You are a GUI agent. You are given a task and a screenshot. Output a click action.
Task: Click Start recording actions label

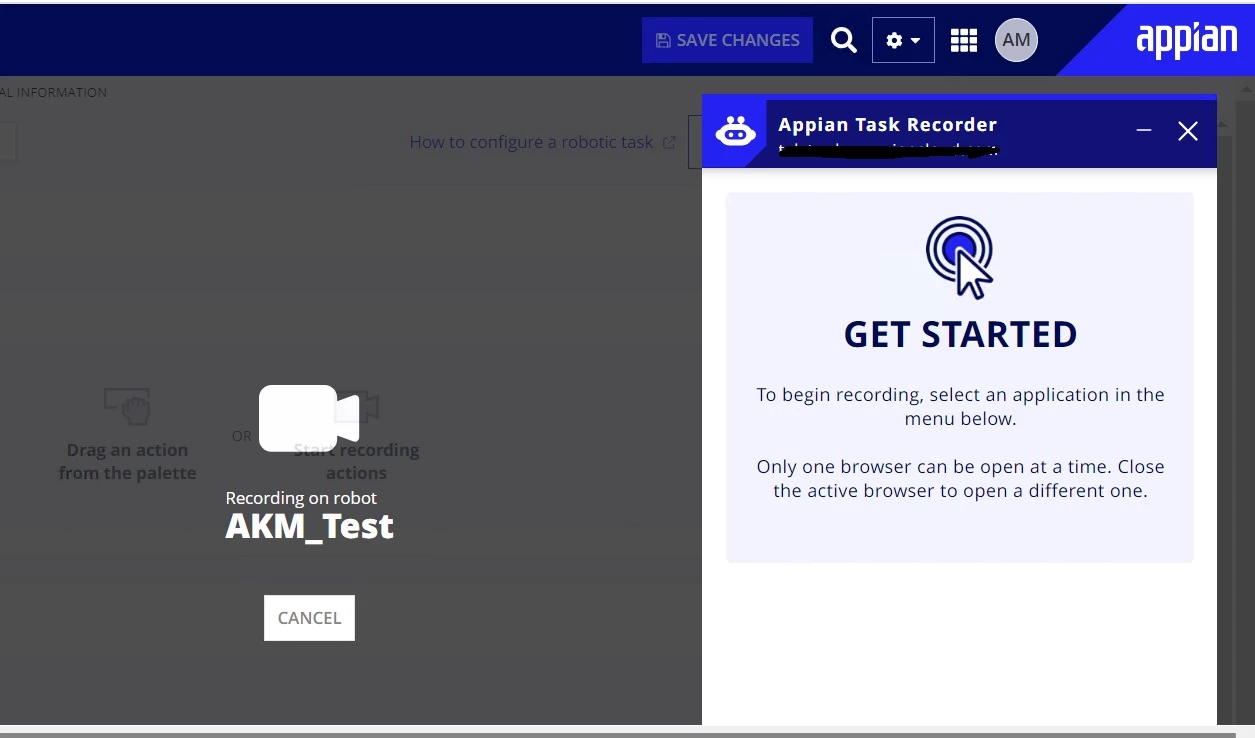click(356, 461)
